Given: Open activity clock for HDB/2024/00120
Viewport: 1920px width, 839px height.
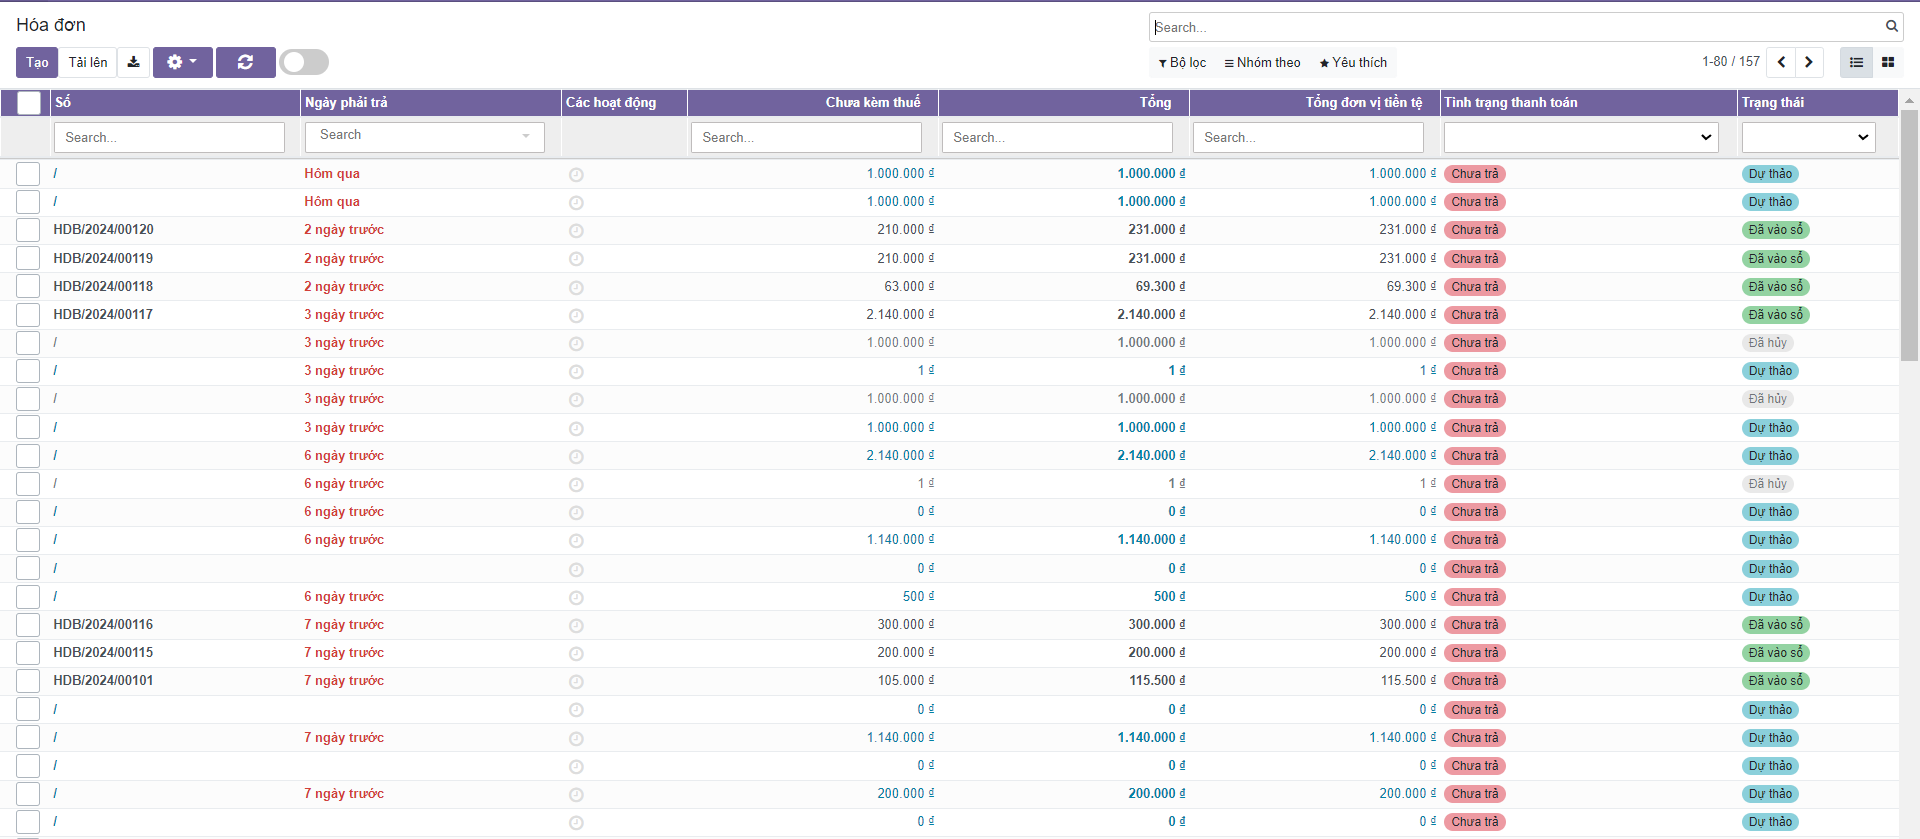Looking at the screenshot, I should coord(576,231).
